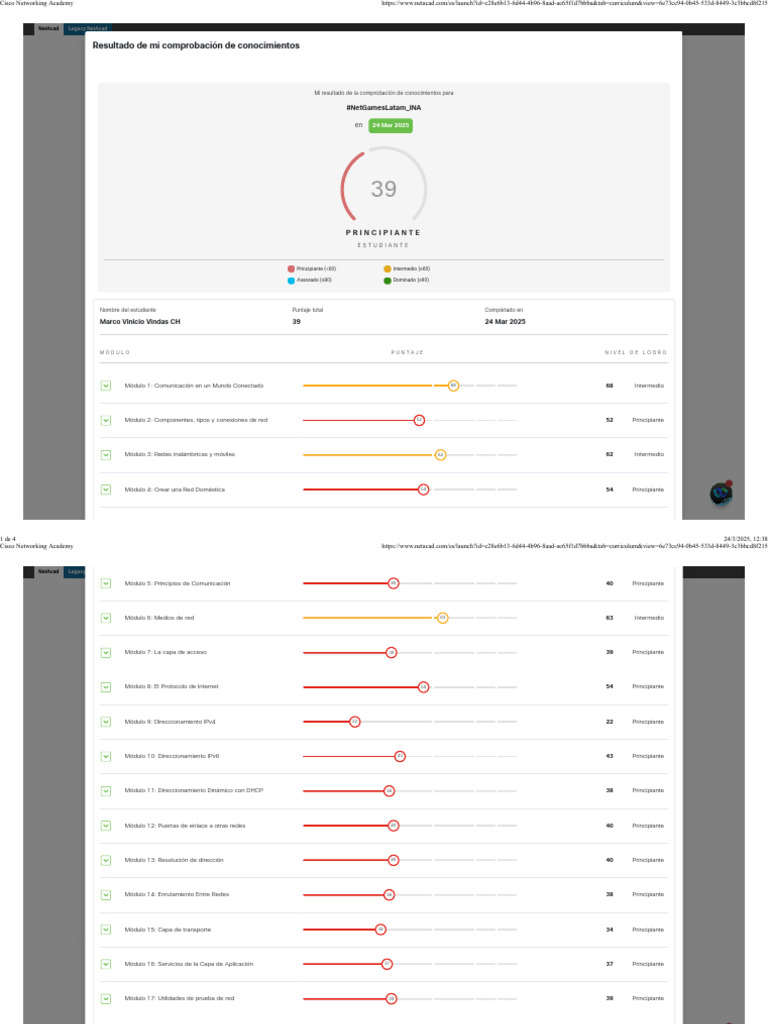This screenshot has height=1024, width=768.
Task: Click the score 62 marker for Módulo 3
Action: tap(440, 455)
